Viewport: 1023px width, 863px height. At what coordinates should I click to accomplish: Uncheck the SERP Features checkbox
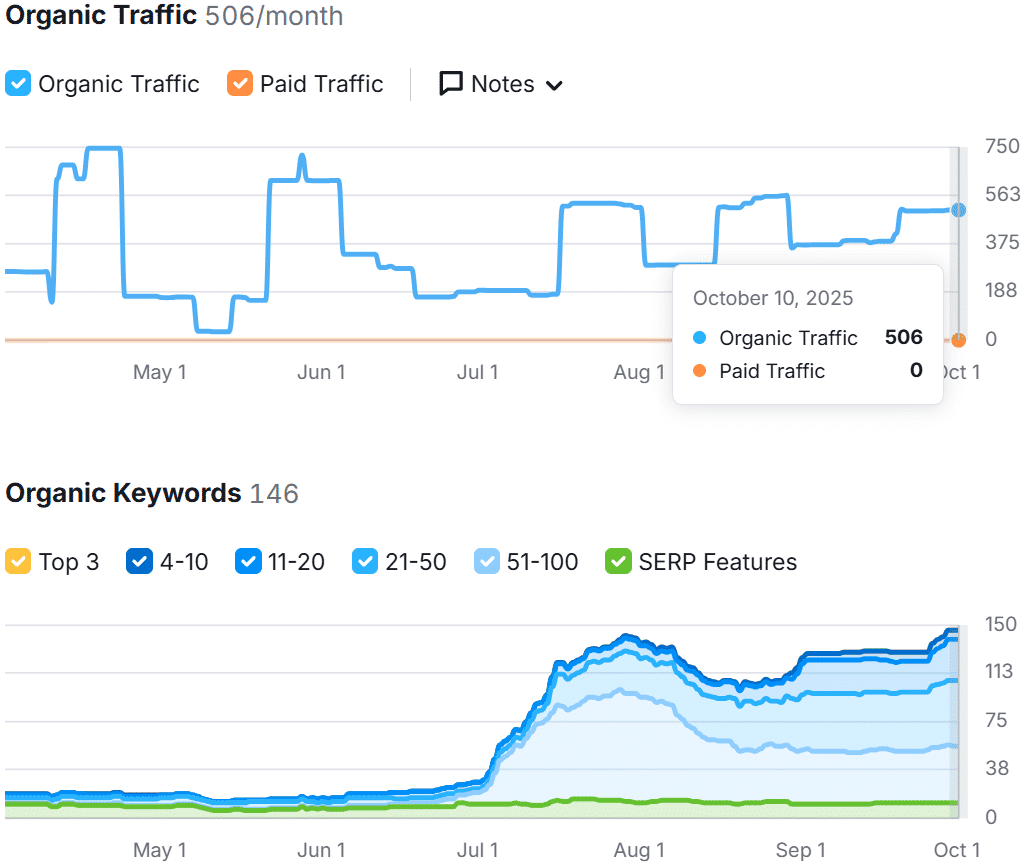tap(619, 562)
